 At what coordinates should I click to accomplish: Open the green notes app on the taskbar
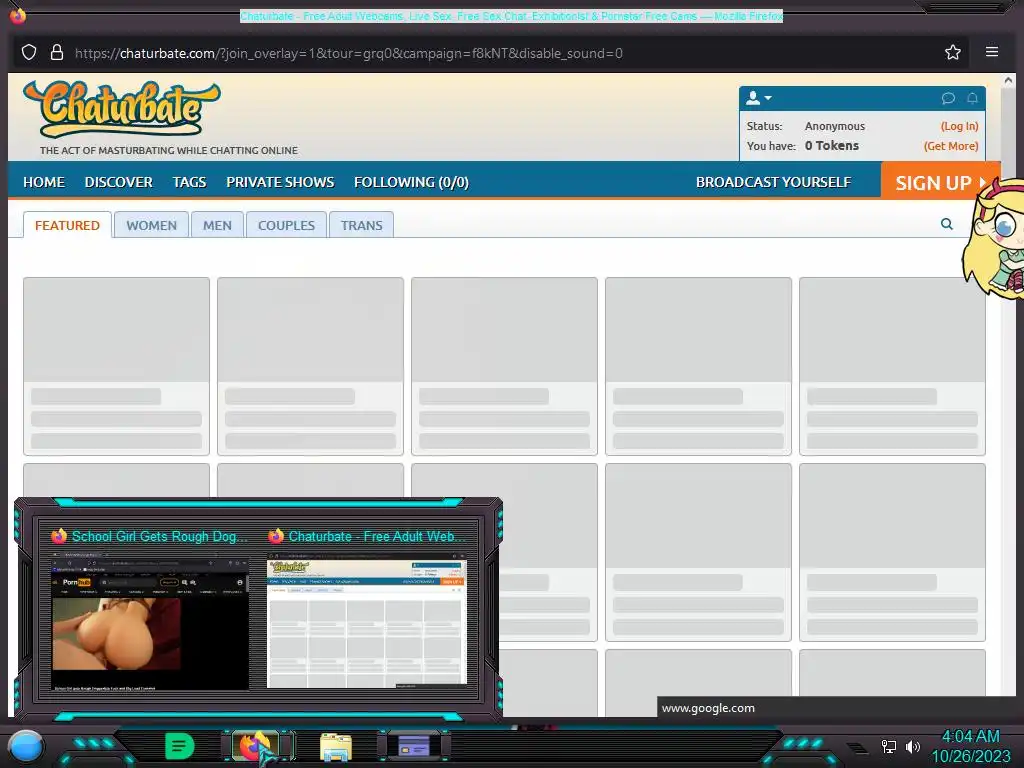178,746
